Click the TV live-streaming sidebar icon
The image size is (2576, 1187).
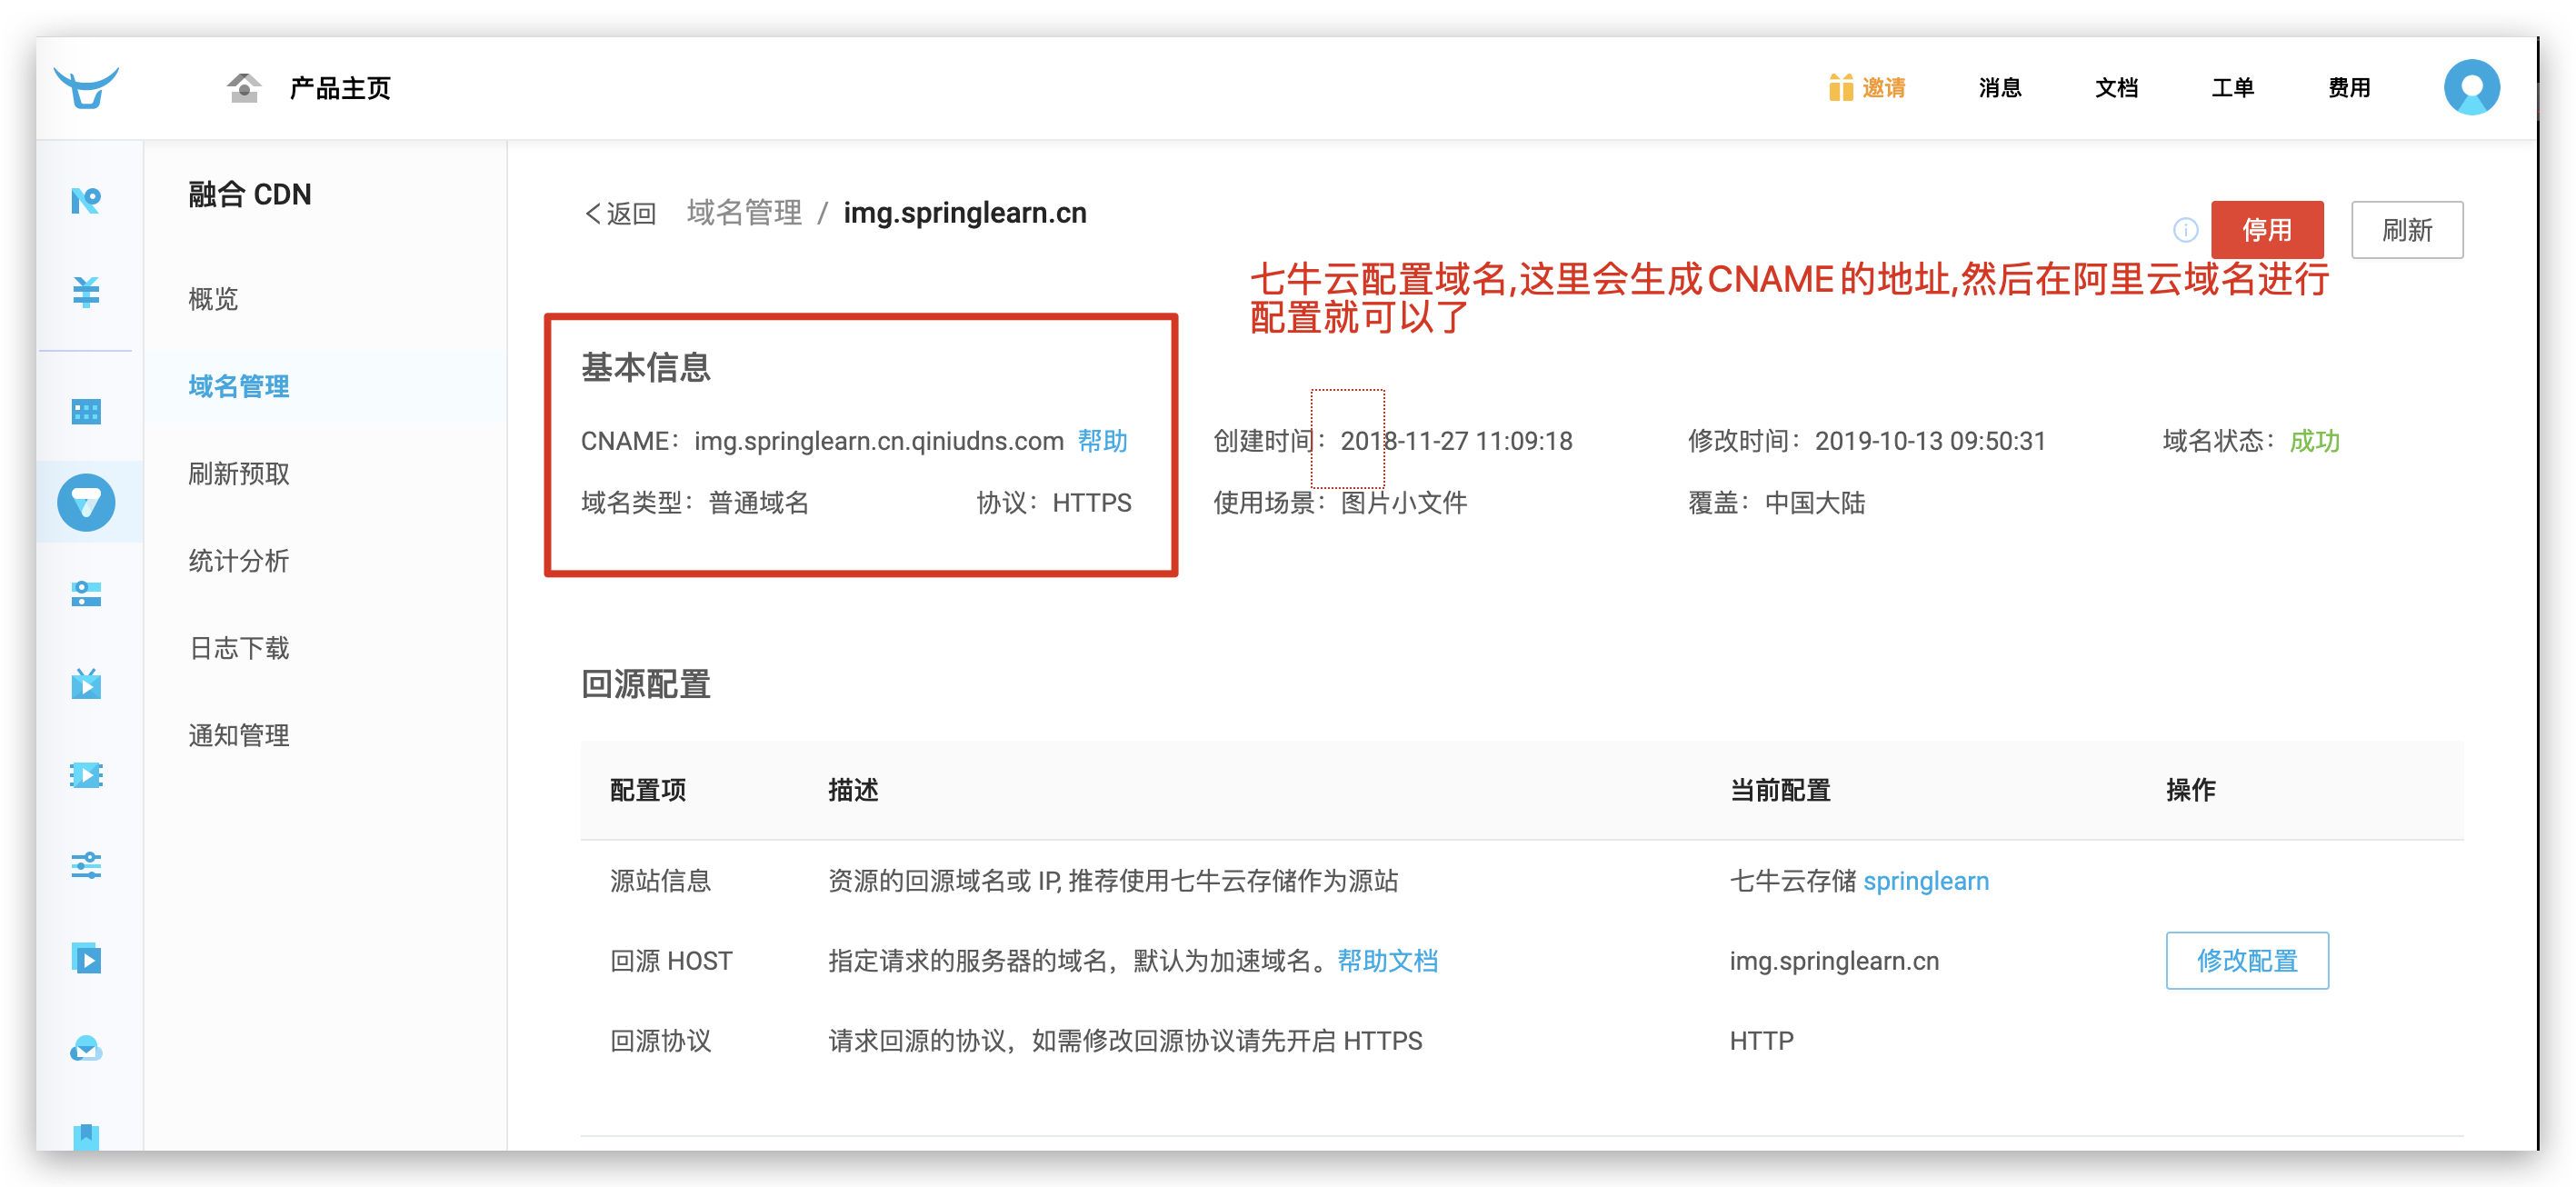click(x=86, y=684)
